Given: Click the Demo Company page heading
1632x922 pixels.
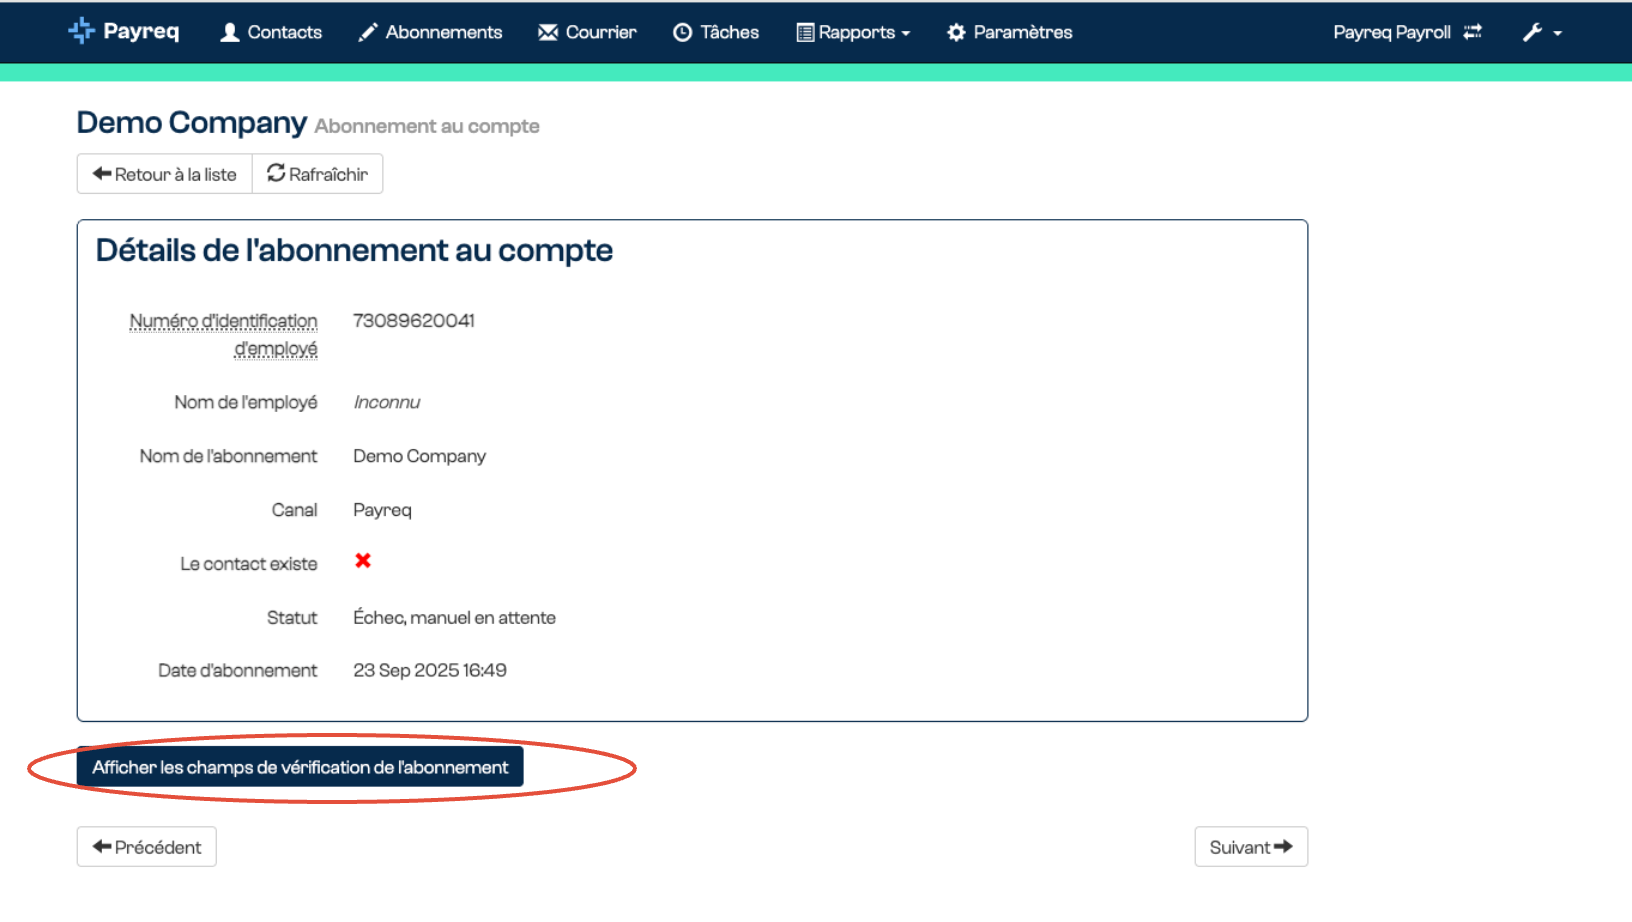Looking at the screenshot, I should pos(192,122).
